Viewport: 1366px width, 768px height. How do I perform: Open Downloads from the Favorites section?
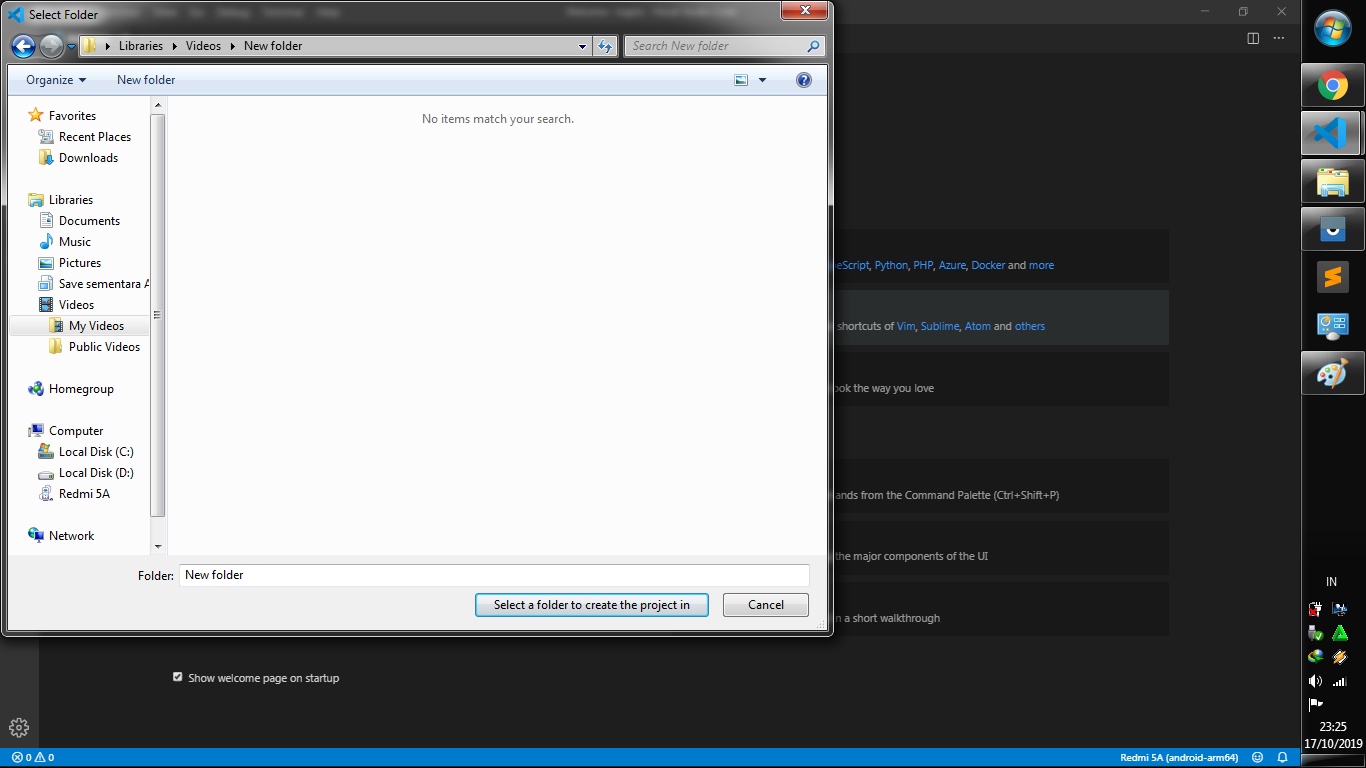click(88, 157)
